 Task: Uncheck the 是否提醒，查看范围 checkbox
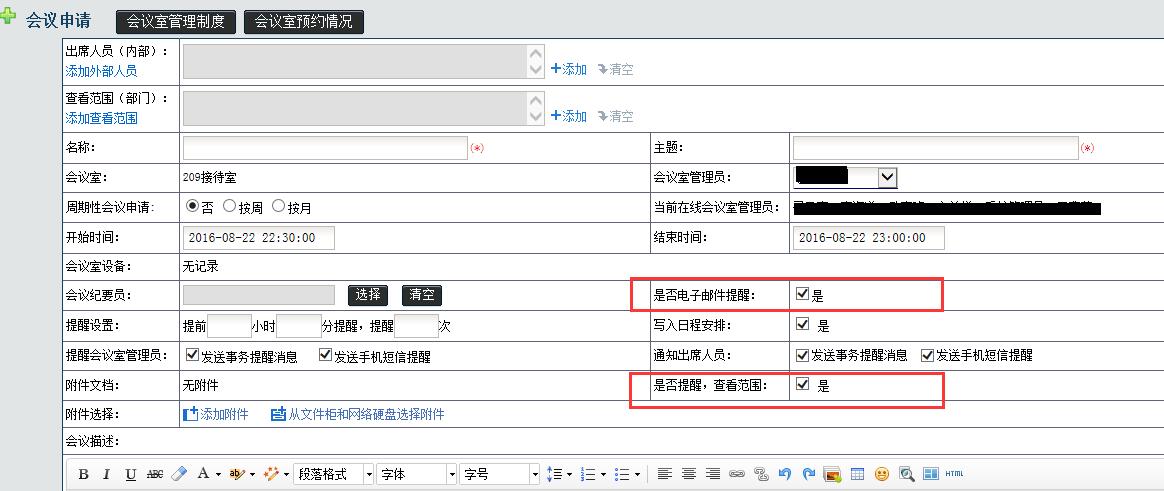click(802, 385)
